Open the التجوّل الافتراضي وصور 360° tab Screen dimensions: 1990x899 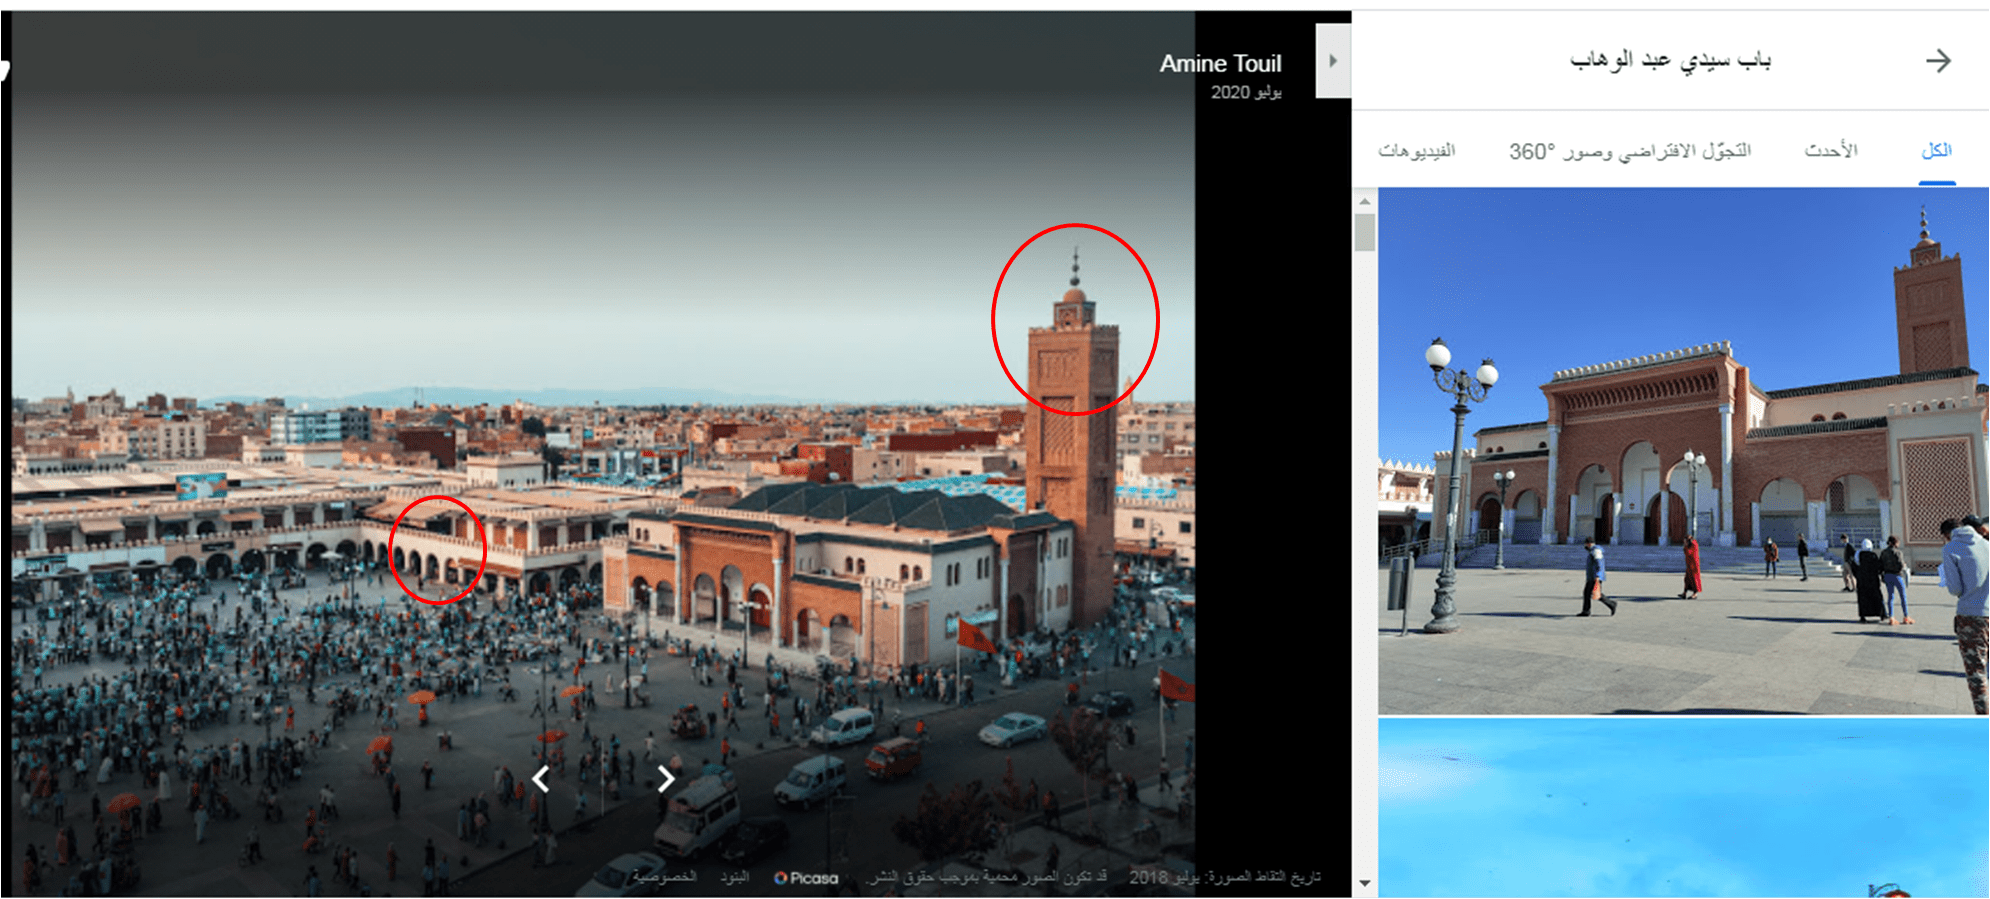coord(1630,151)
